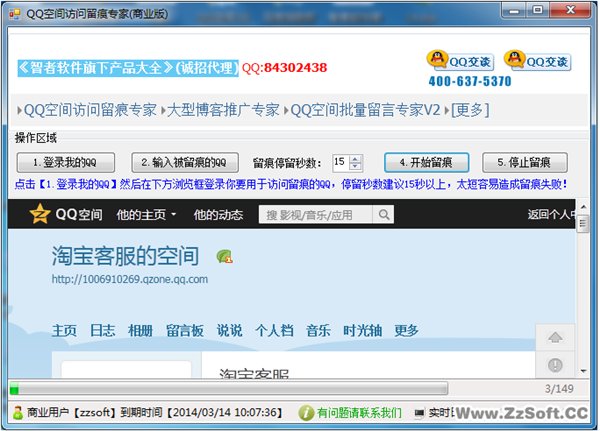Expand the 他的主页 dropdown menu
The image size is (600, 431).
click(x=146, y=215)
